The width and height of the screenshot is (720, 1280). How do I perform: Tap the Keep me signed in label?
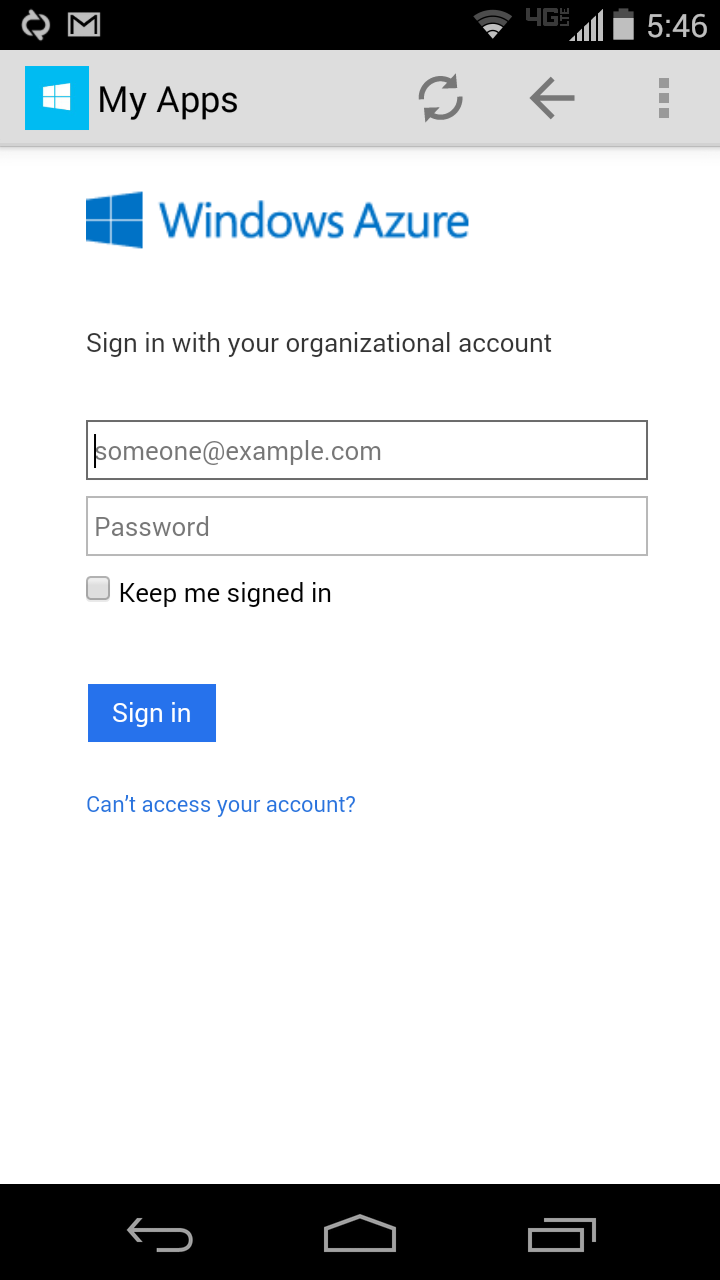point(225,593)
